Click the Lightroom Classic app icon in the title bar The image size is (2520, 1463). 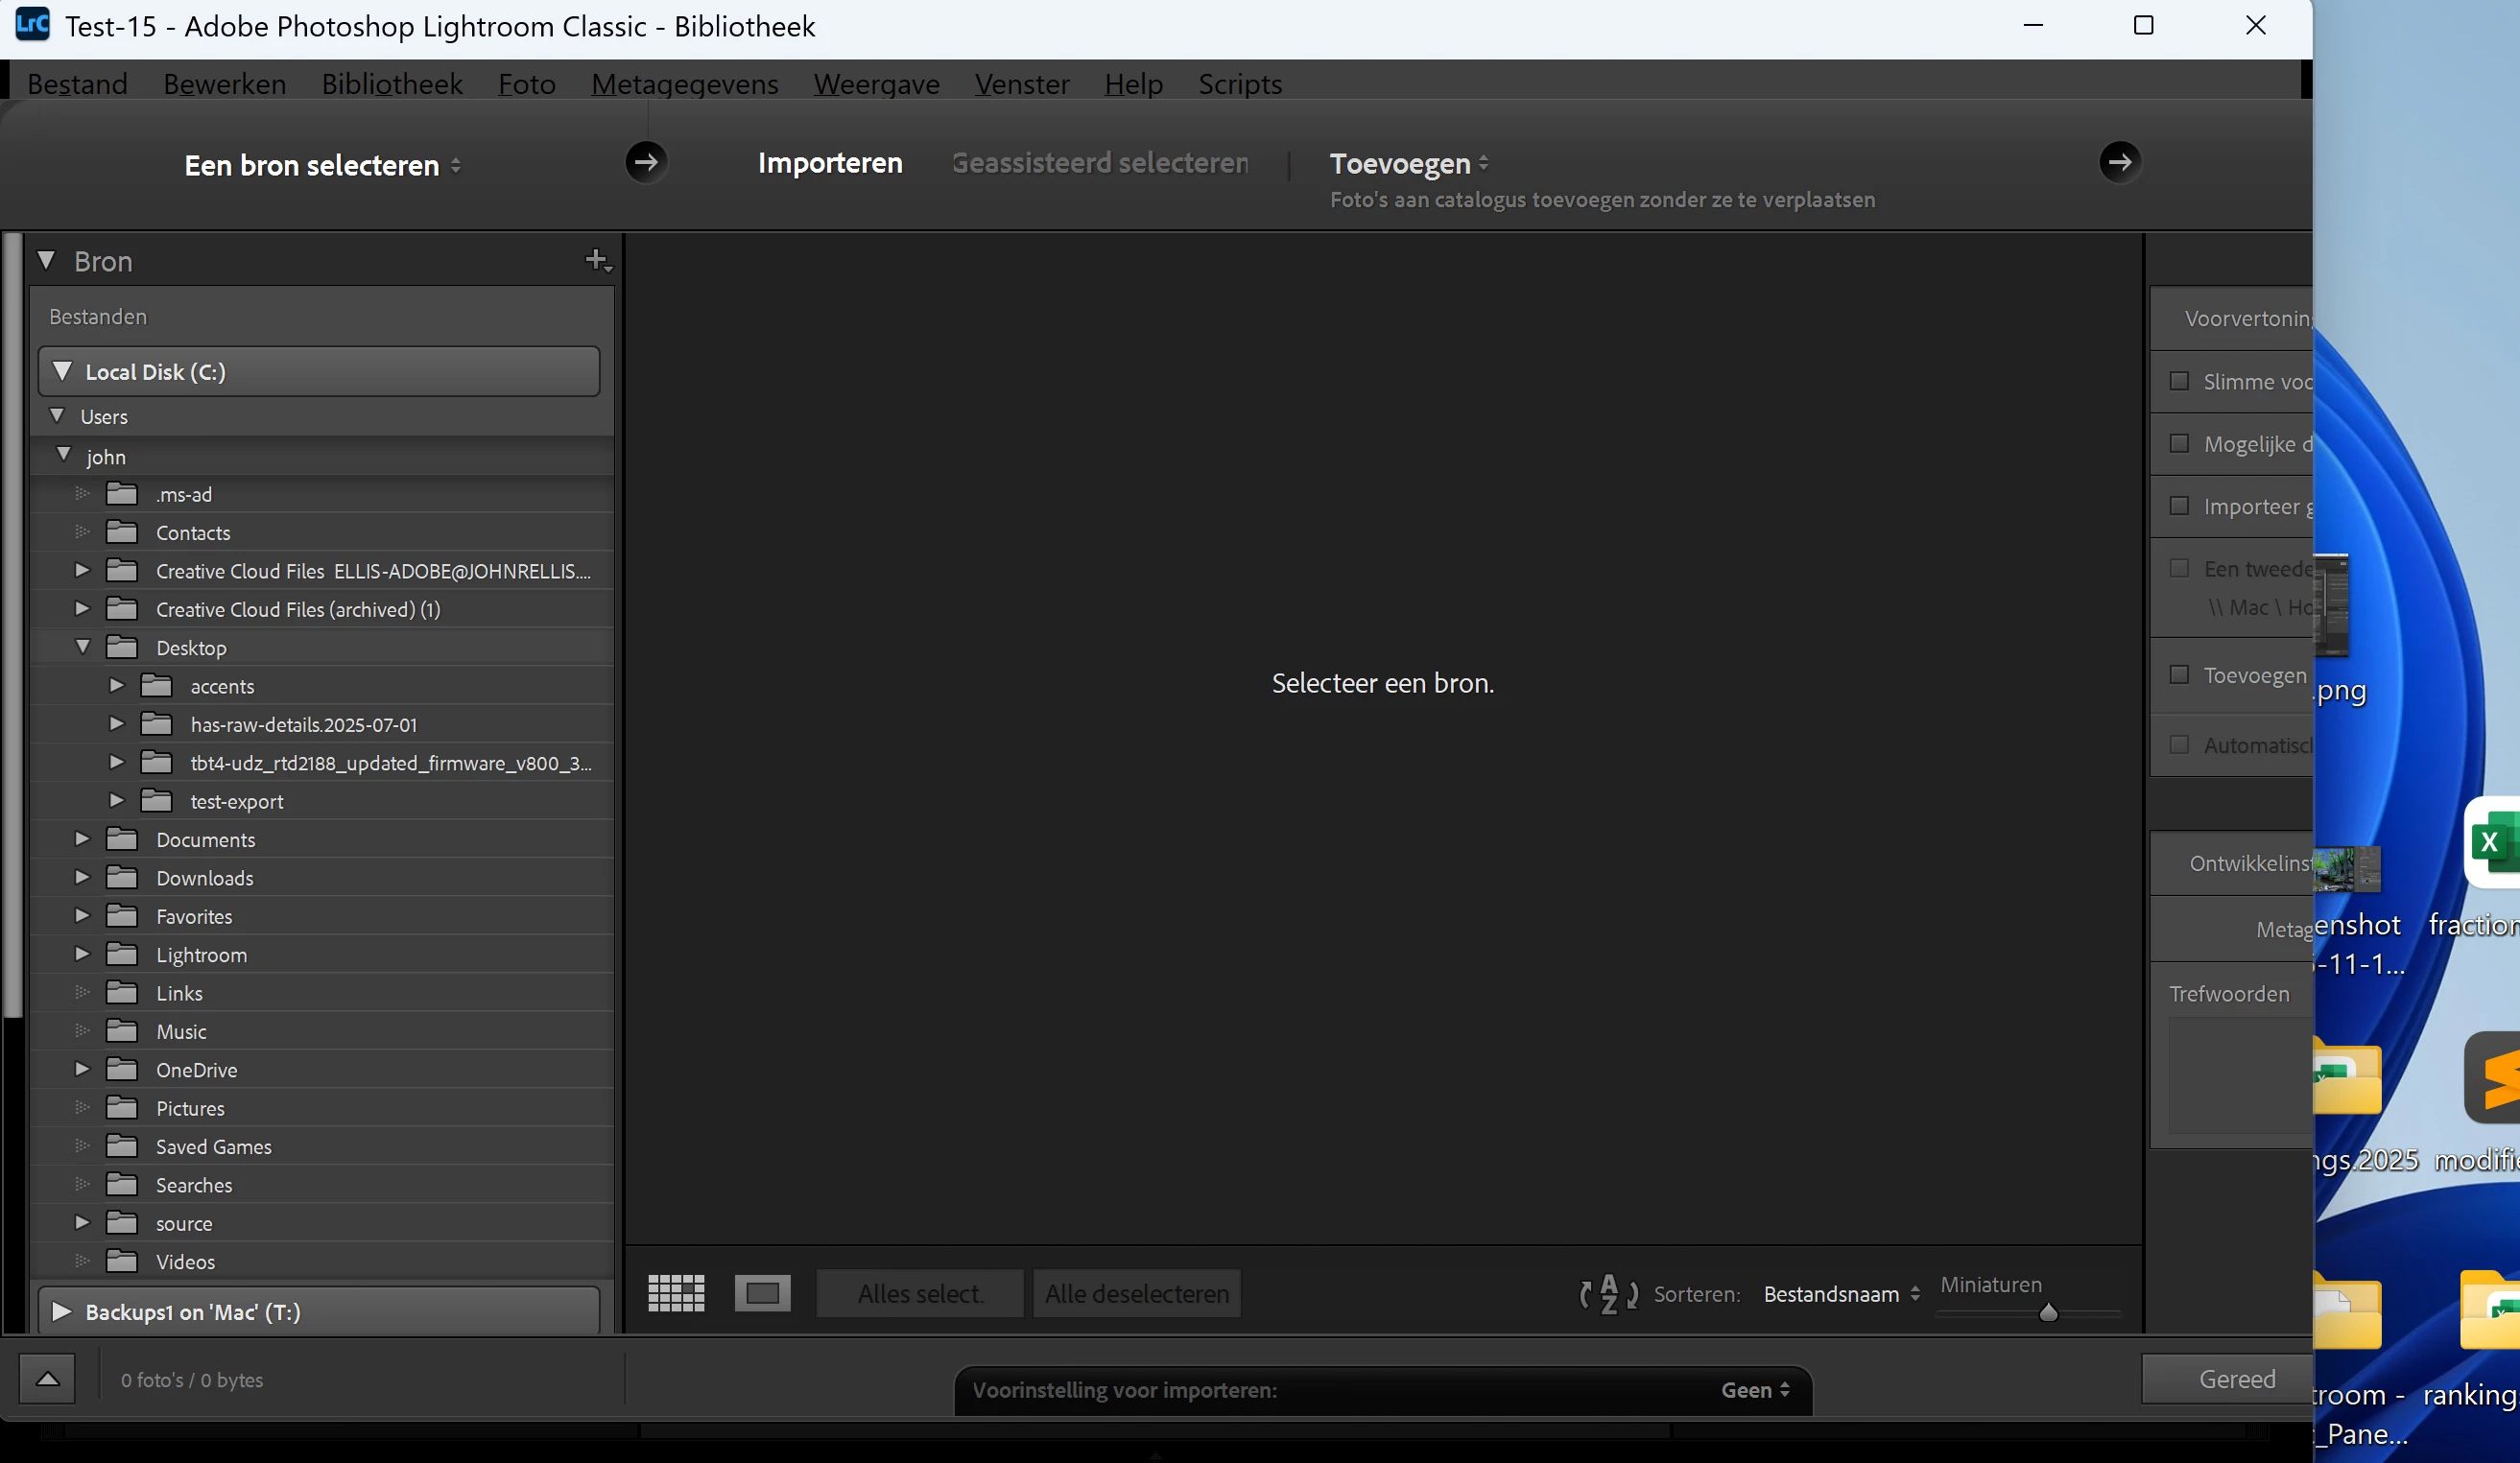(32, 25)
